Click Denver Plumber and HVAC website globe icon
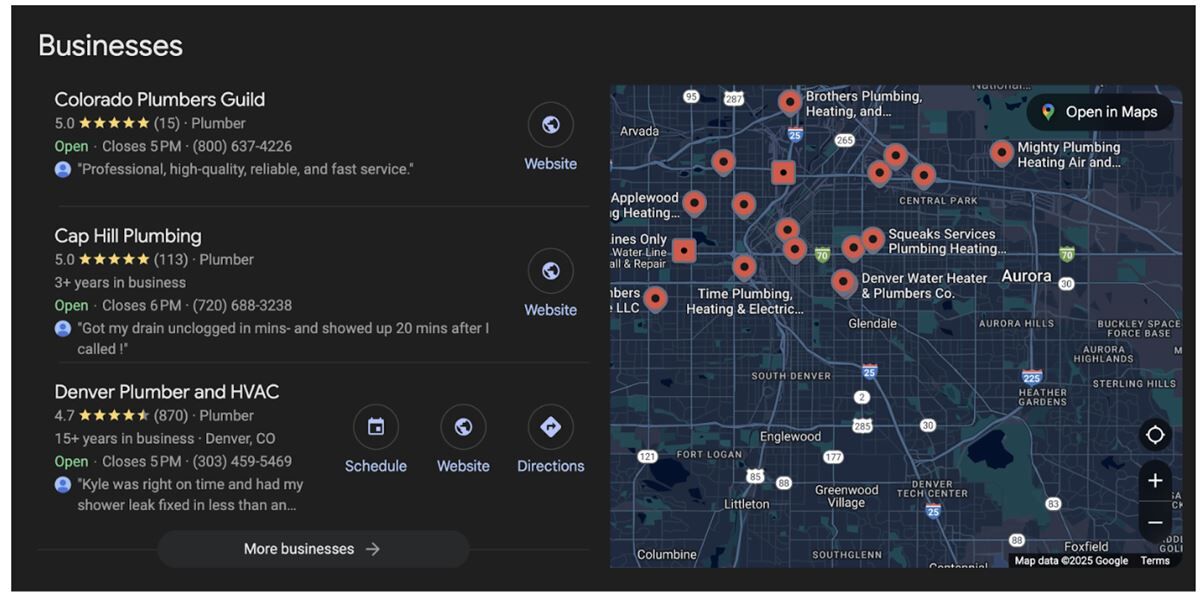Image resolution: width=1200 pixels, height=592 pixels. pos(463,427)
